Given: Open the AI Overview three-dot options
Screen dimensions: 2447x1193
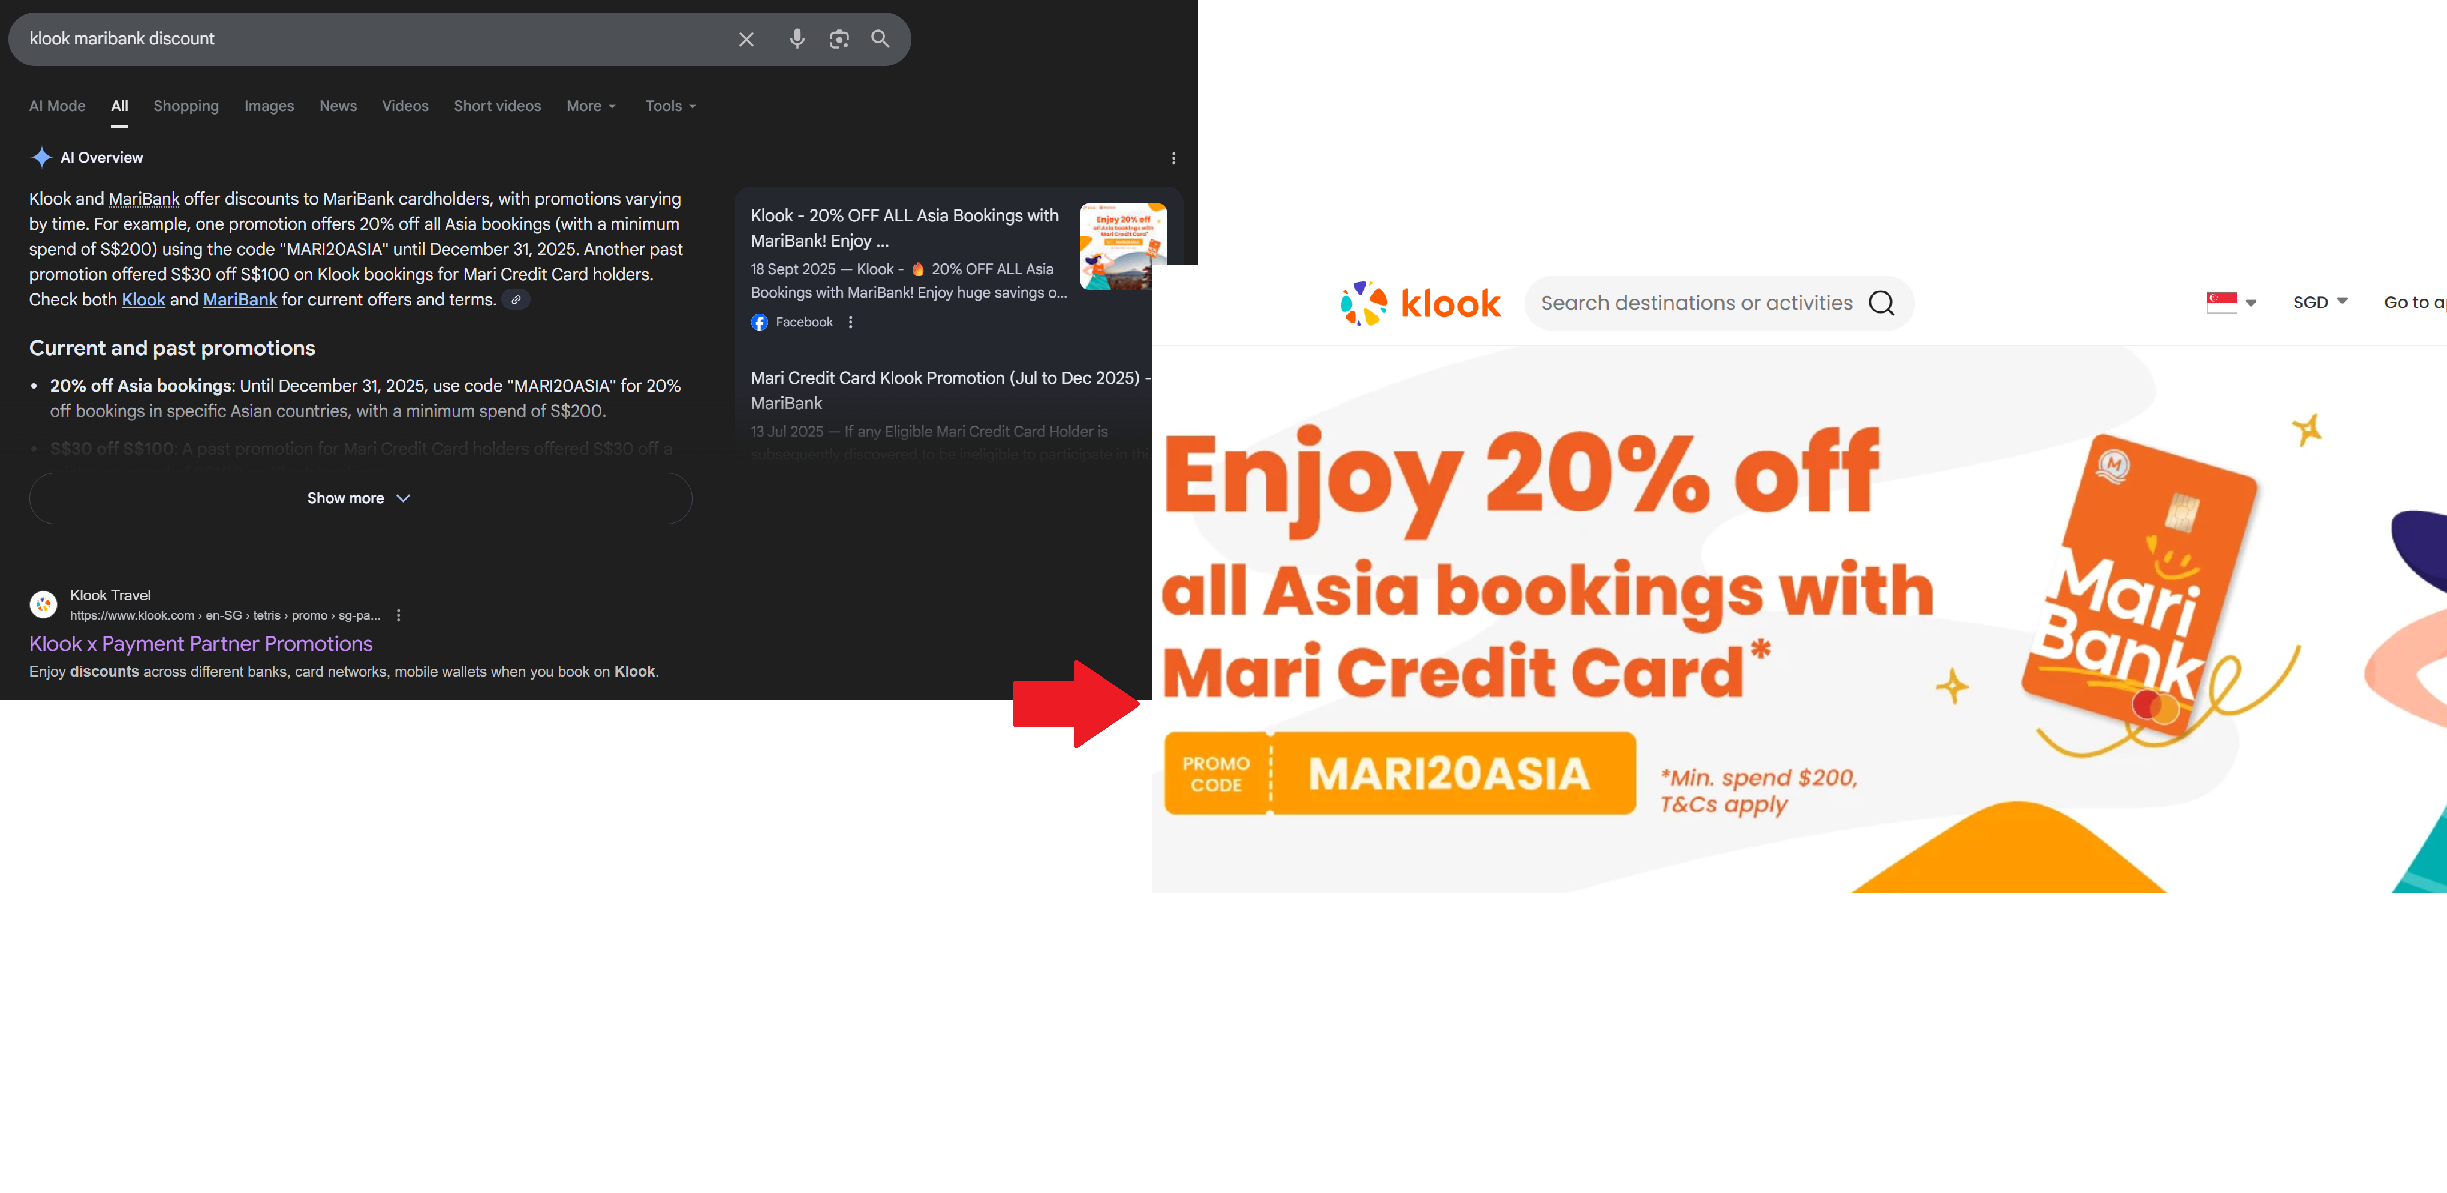Looking at the screenshot, I should coord(1173,158).
